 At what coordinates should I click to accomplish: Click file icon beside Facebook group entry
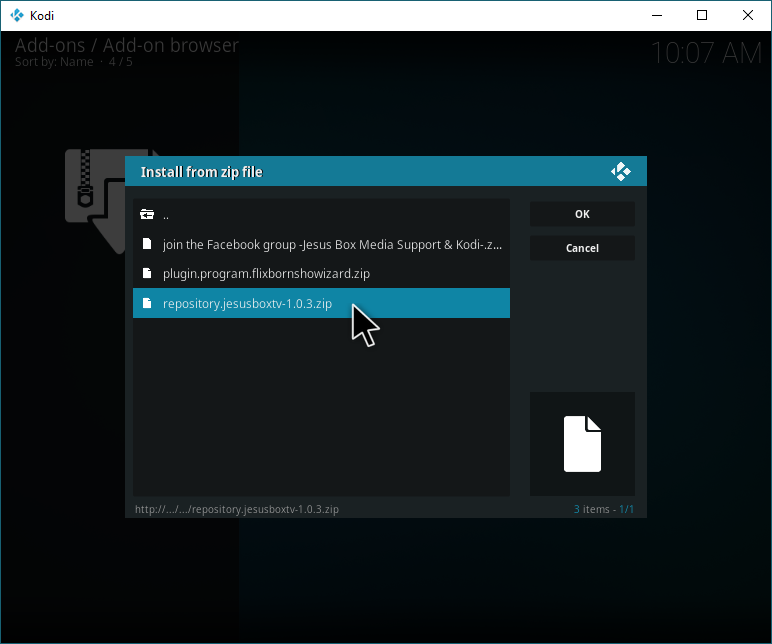(147, 244)
